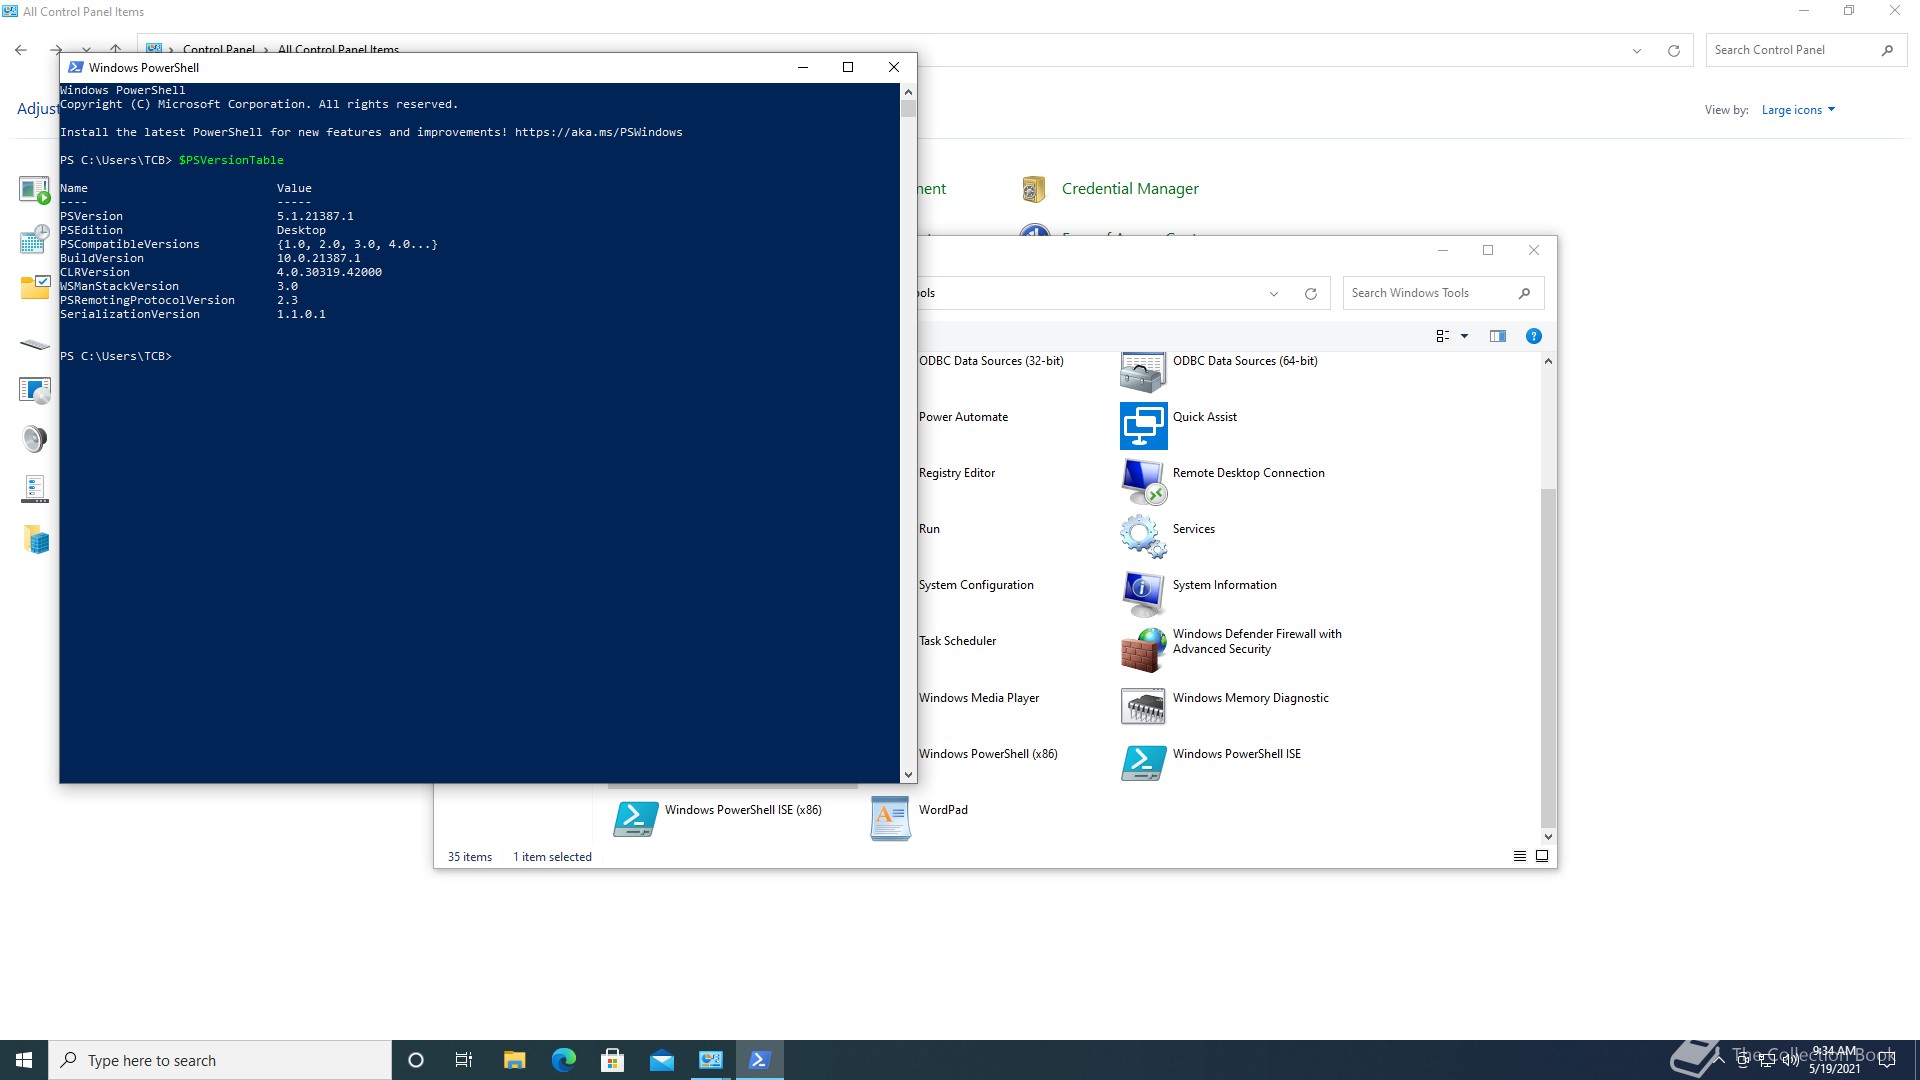Screen dimensions: 1920x1080
Task: Open Mail app from taskbar
Action: pyautogui.click(x=661, y=1060)
